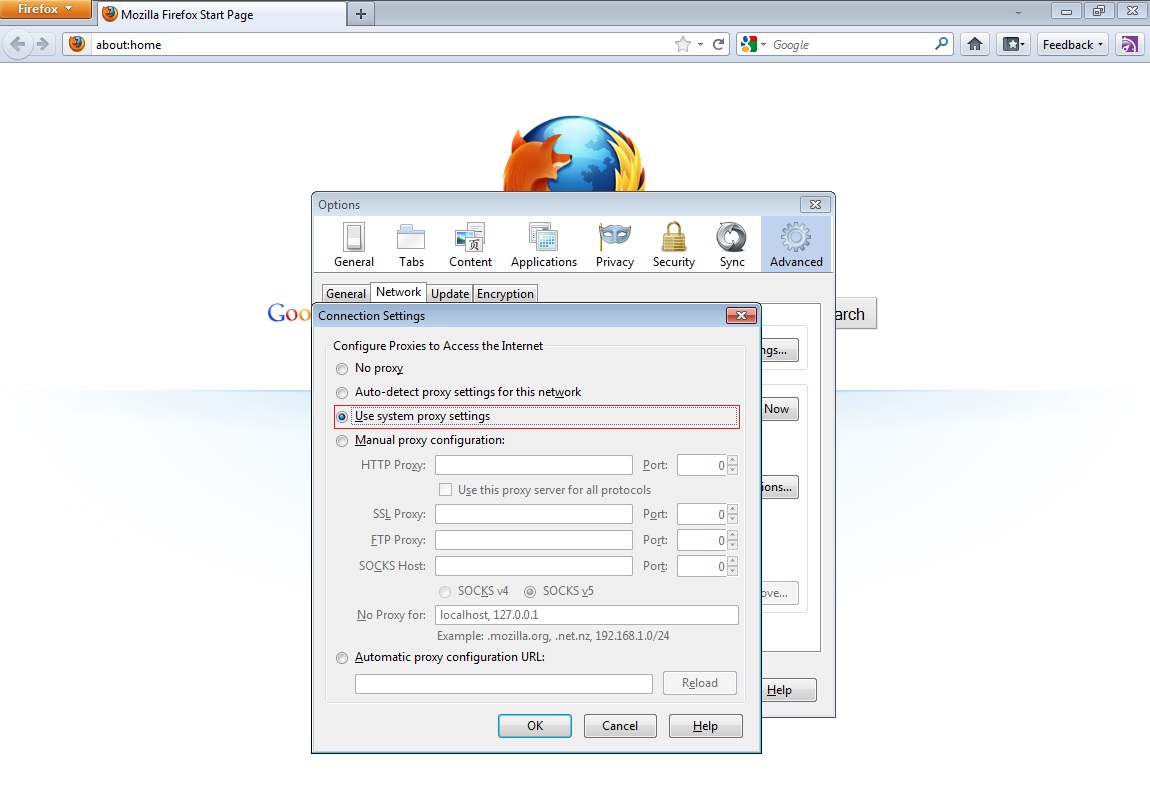Open the Security padlock panel

[673, 245]
